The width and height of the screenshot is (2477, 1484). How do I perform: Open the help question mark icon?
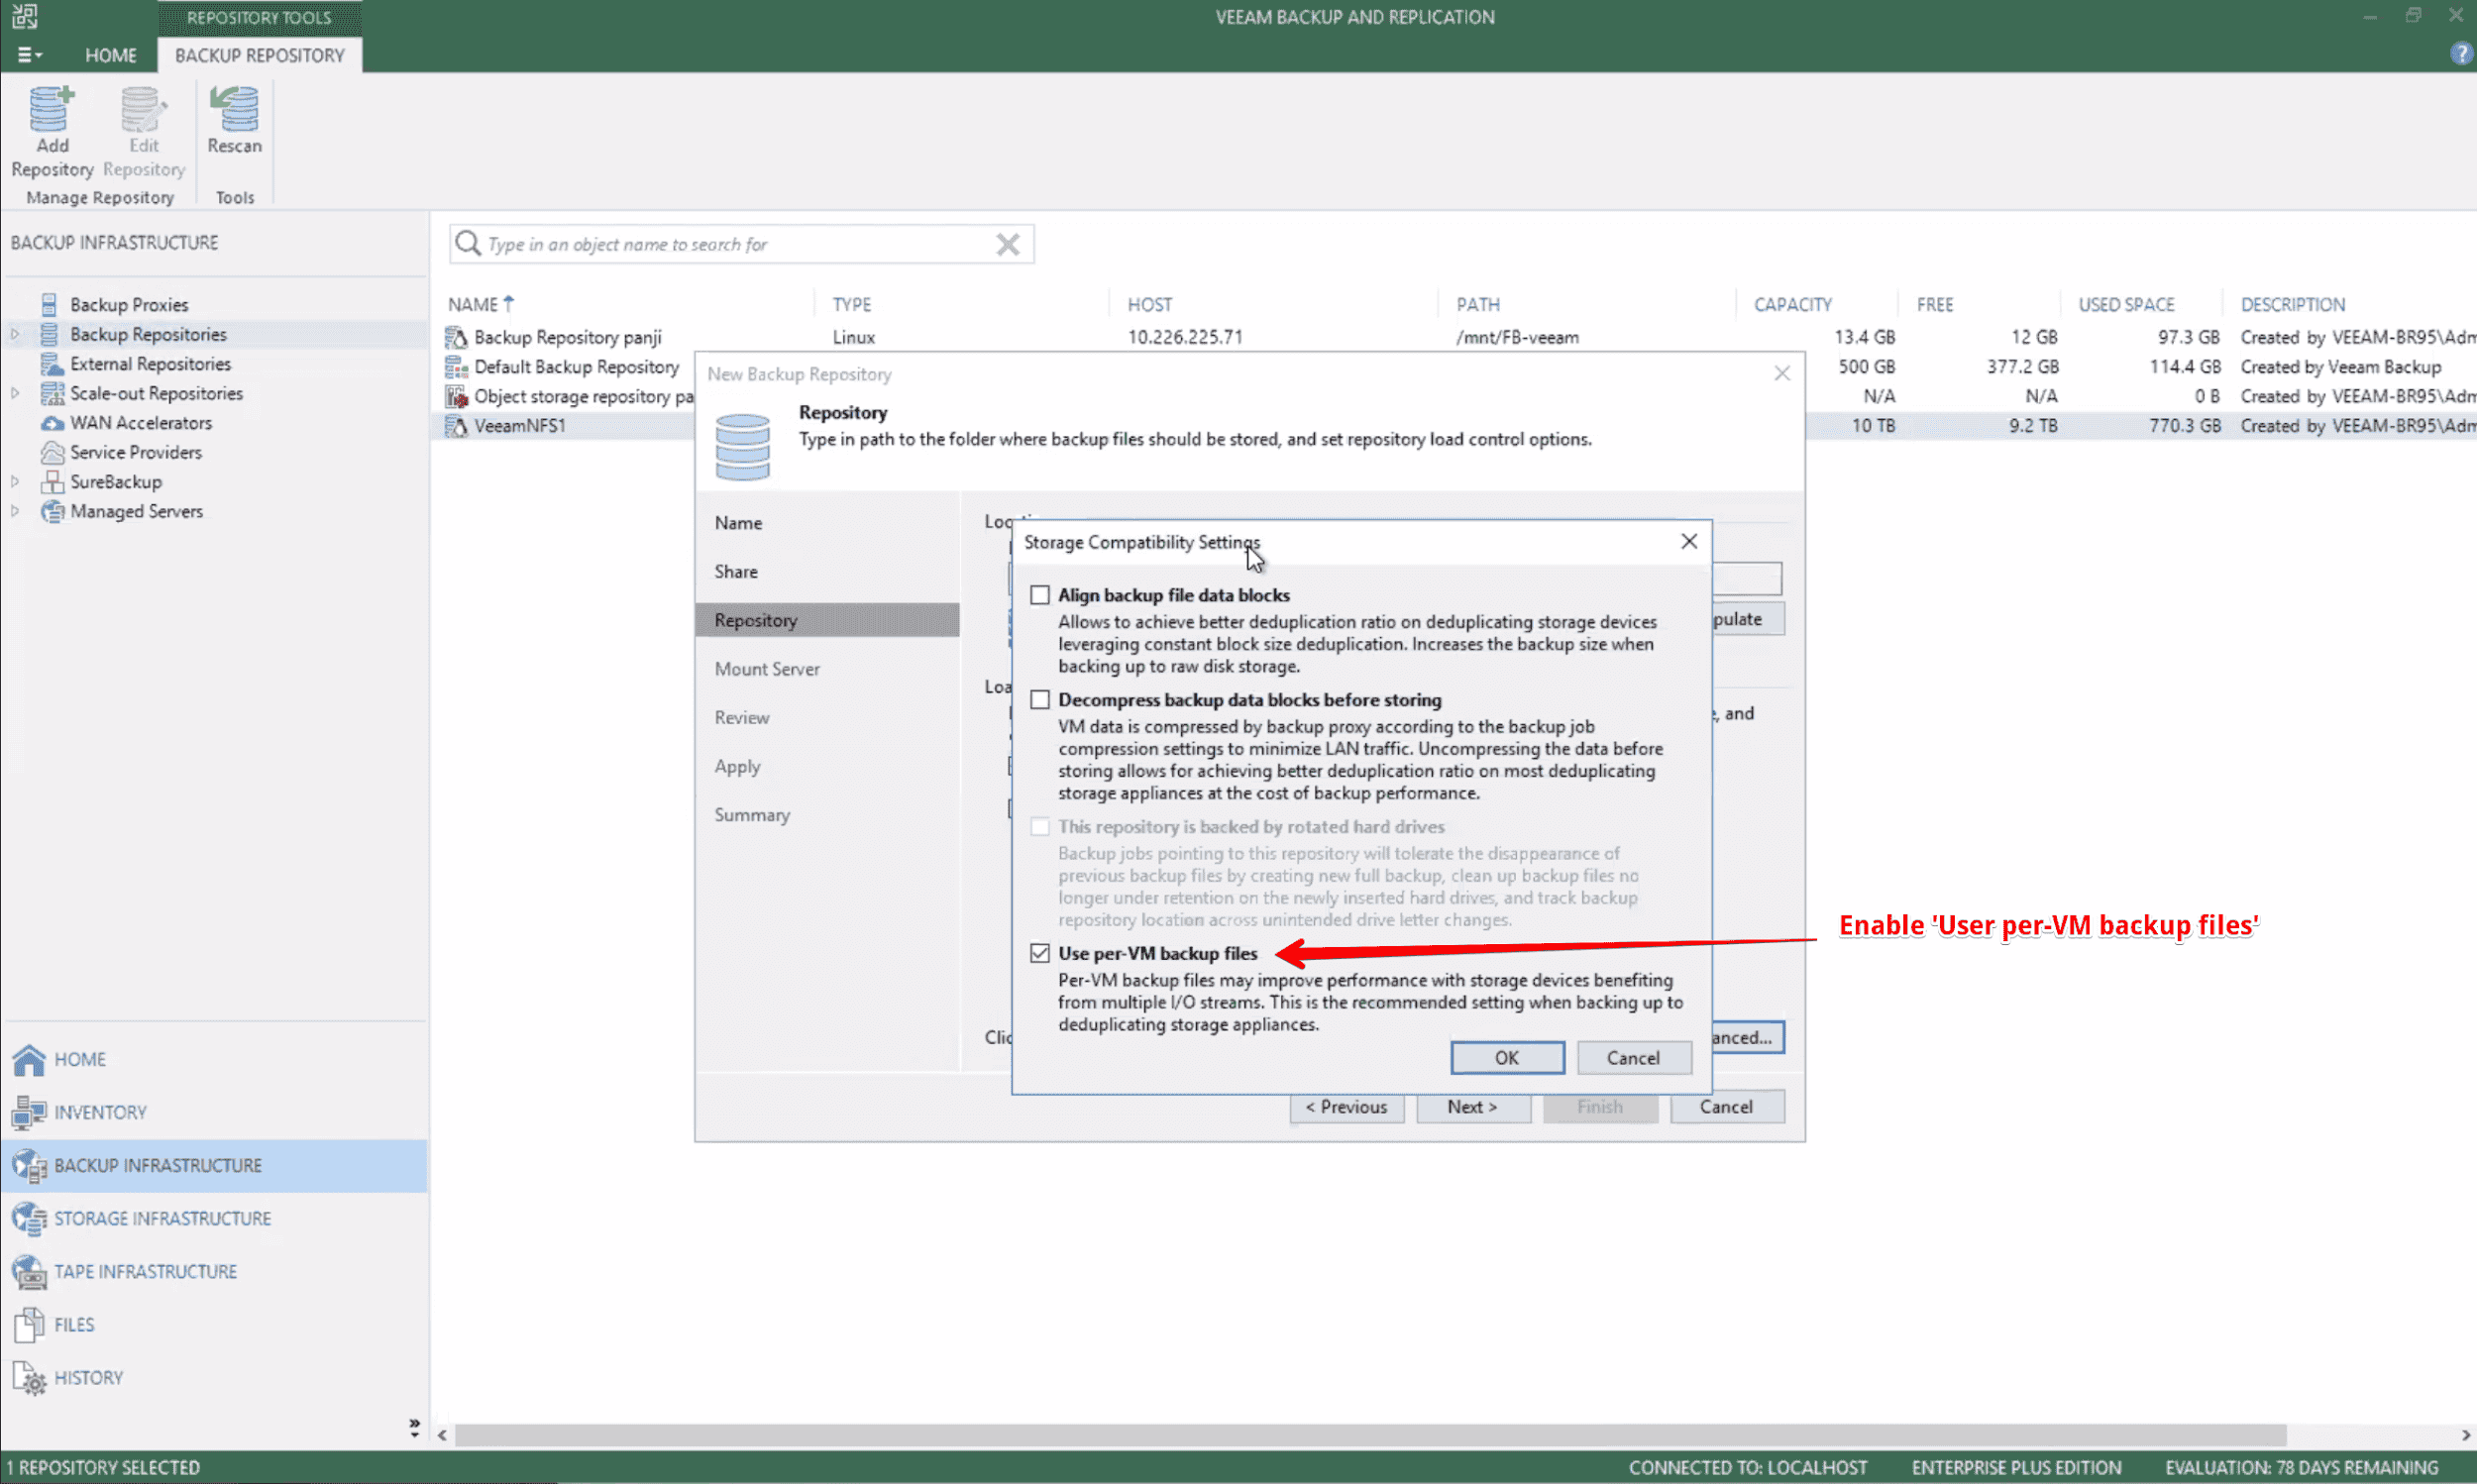pyautogui.click(x=2461, y=53)
